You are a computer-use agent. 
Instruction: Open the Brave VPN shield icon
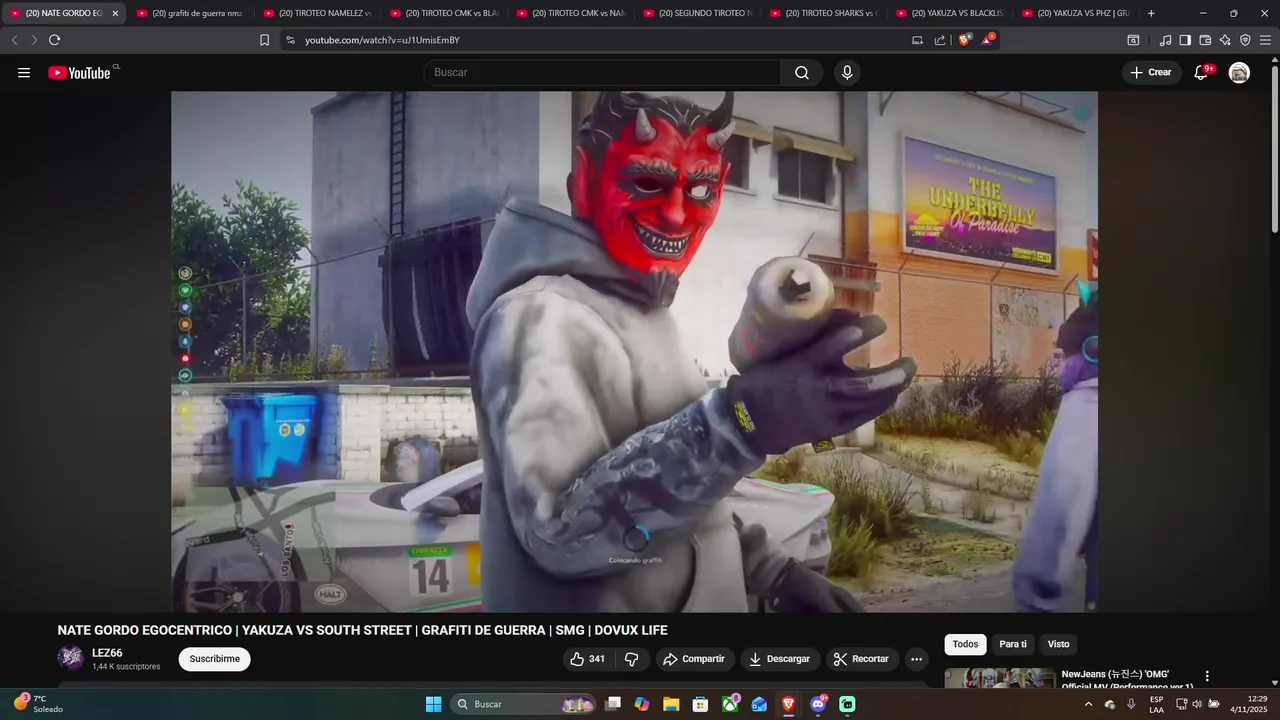click(1245, 40)
